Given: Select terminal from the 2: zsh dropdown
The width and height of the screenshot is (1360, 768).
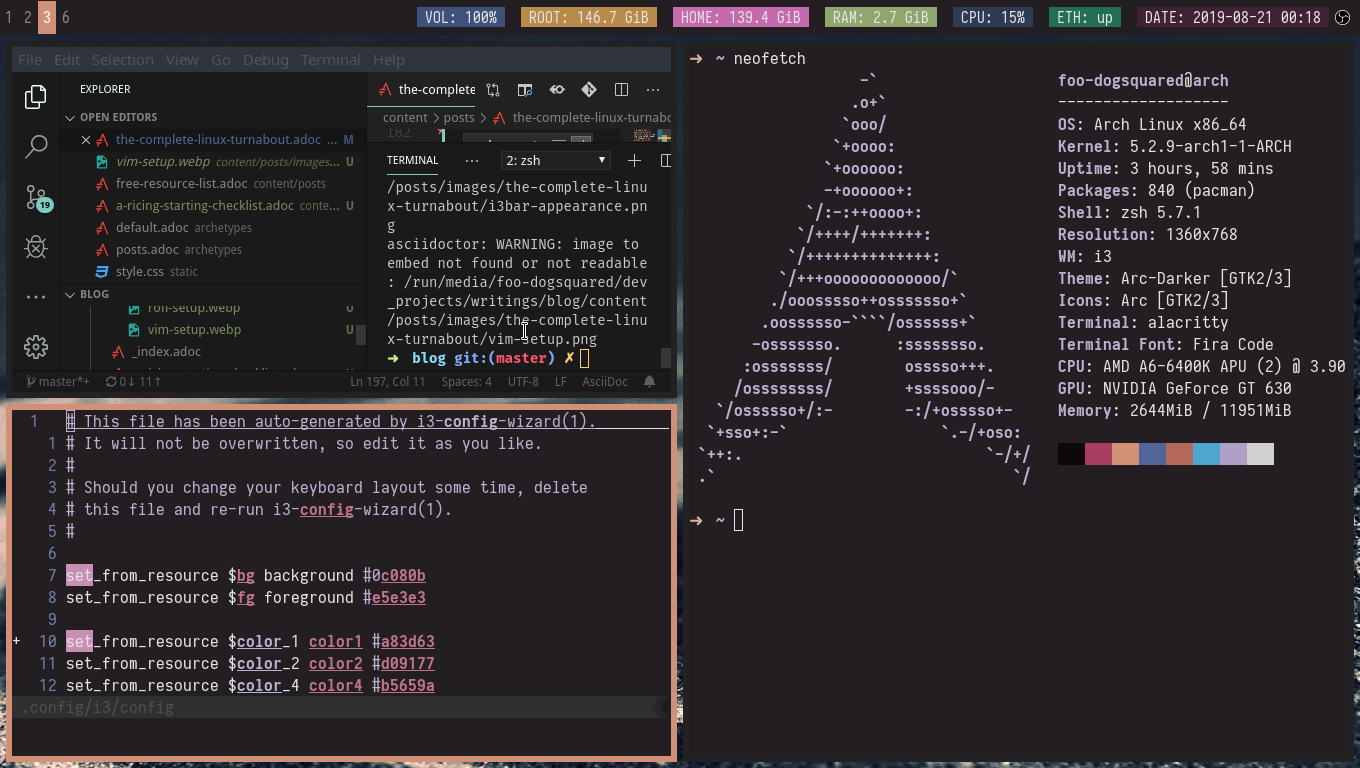Looking at the screenshot, I should pyautogui.click(x=556, y=160).
